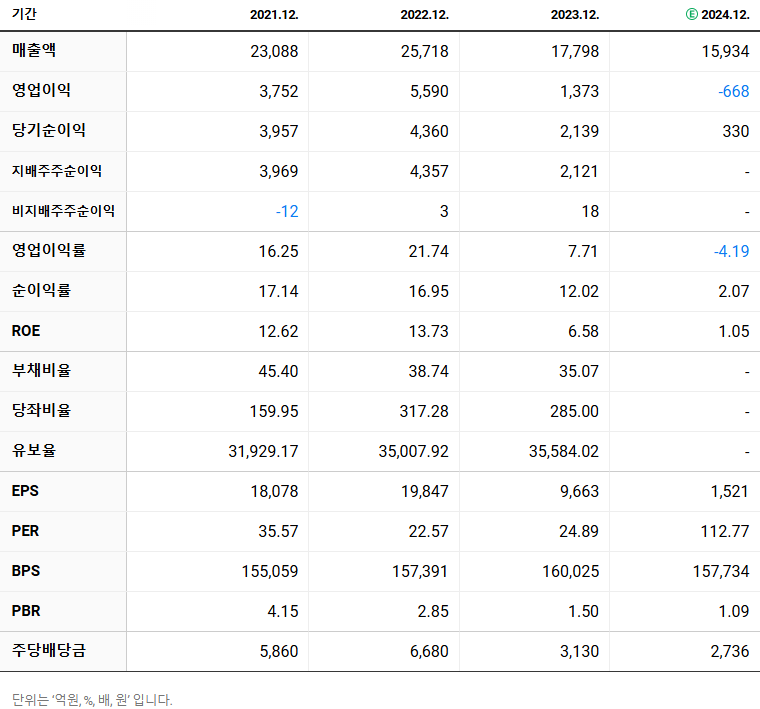
Task: Click the 당기순이익 value 330
Action: 736,131
